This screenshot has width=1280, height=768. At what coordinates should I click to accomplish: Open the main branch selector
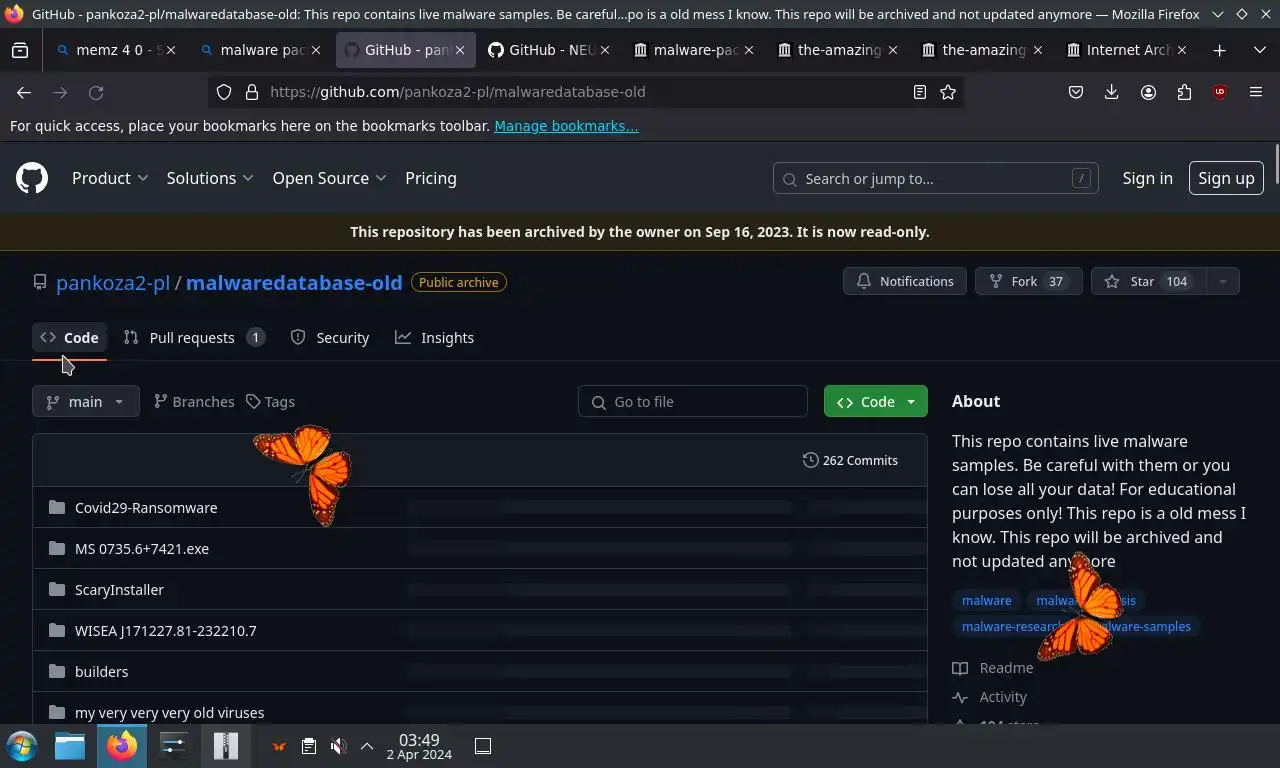click(86, 401)
